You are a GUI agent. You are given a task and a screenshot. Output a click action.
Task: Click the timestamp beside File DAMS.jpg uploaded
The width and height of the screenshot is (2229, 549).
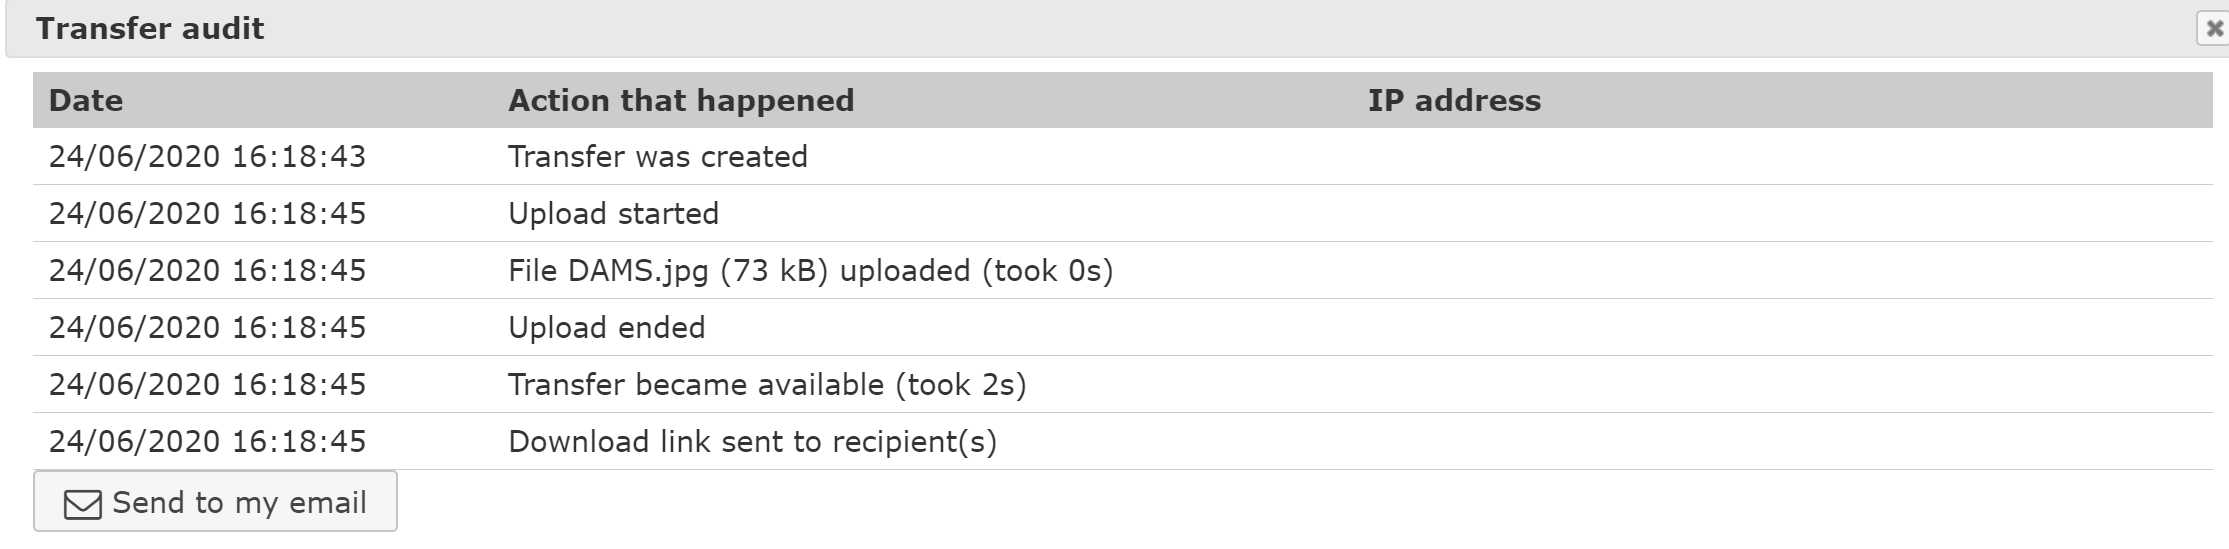click(207, 271)
